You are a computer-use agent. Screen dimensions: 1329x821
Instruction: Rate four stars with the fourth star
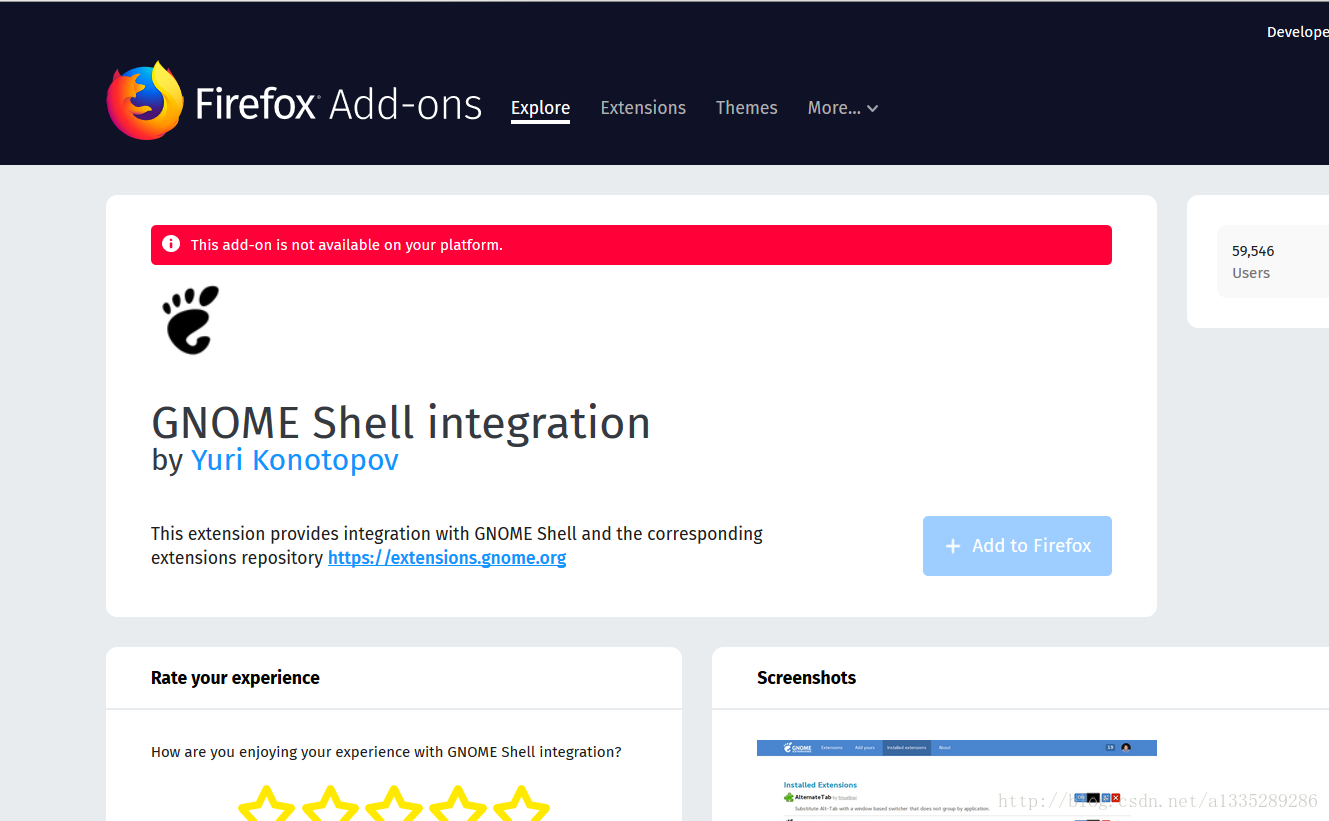click(458, 804)
